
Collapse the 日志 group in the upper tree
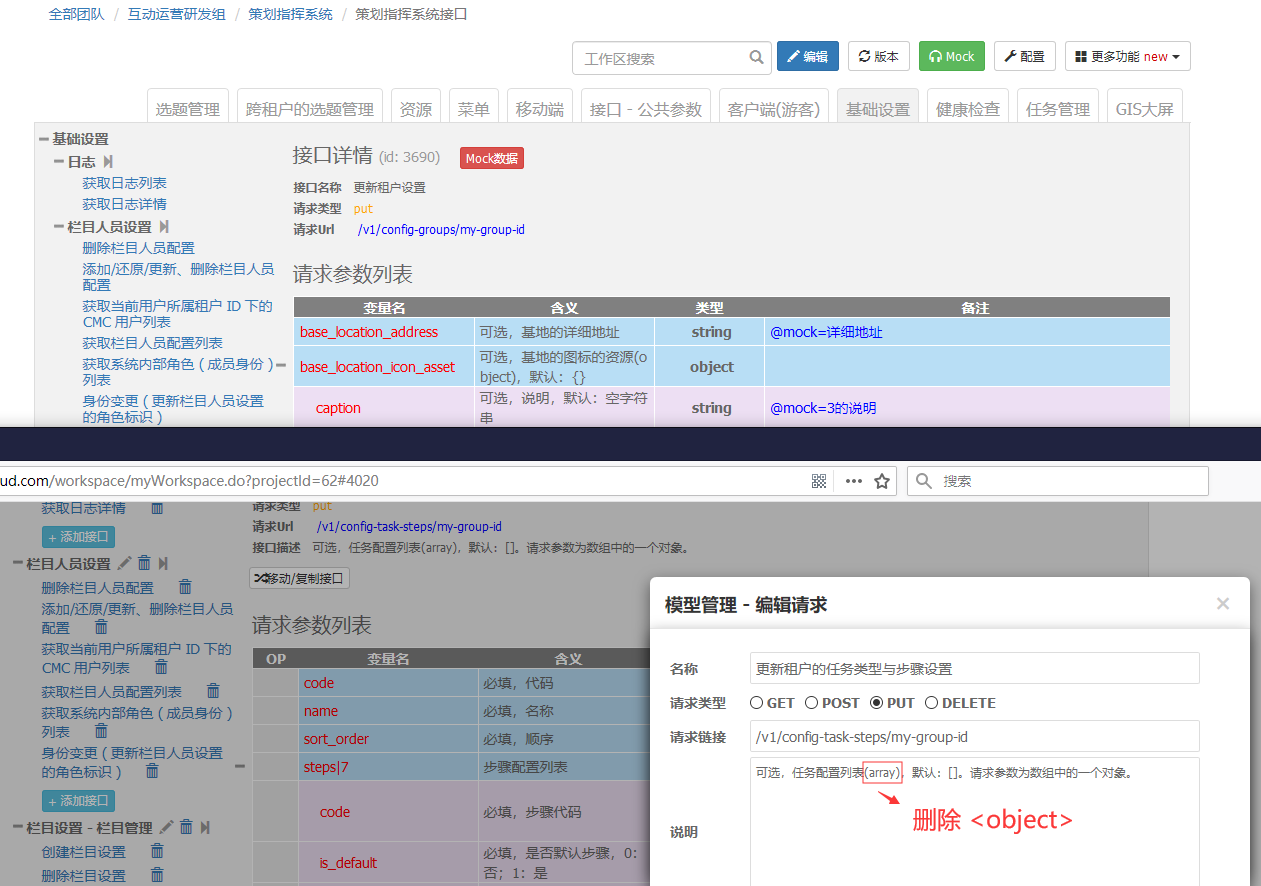coord(59,161)
